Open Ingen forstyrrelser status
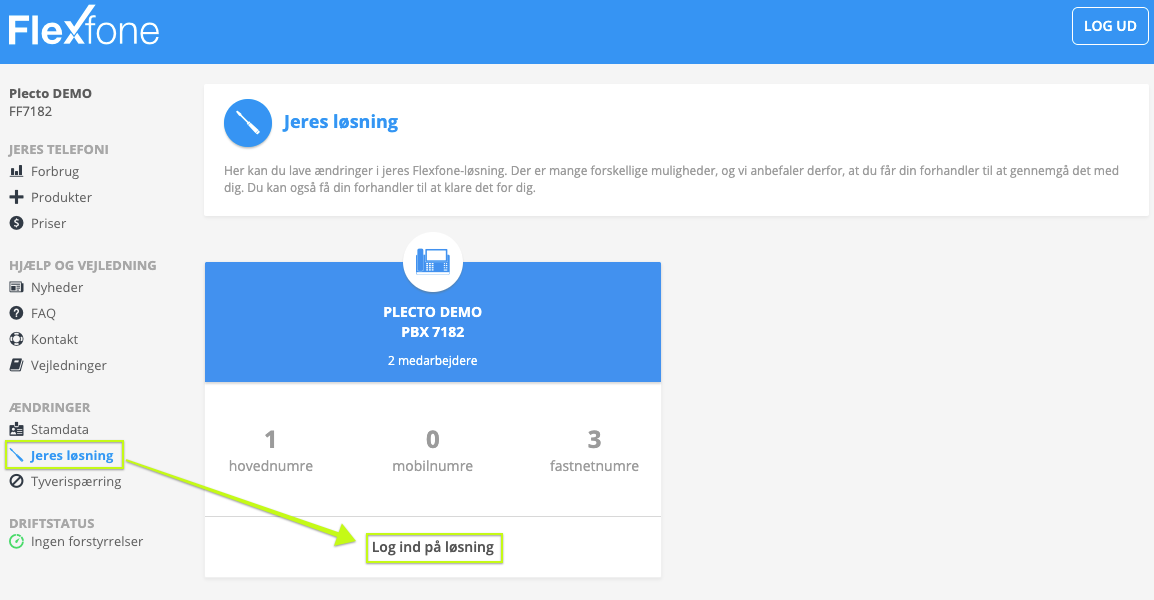Screen dimensions: 1154x600 pos(87,541)
